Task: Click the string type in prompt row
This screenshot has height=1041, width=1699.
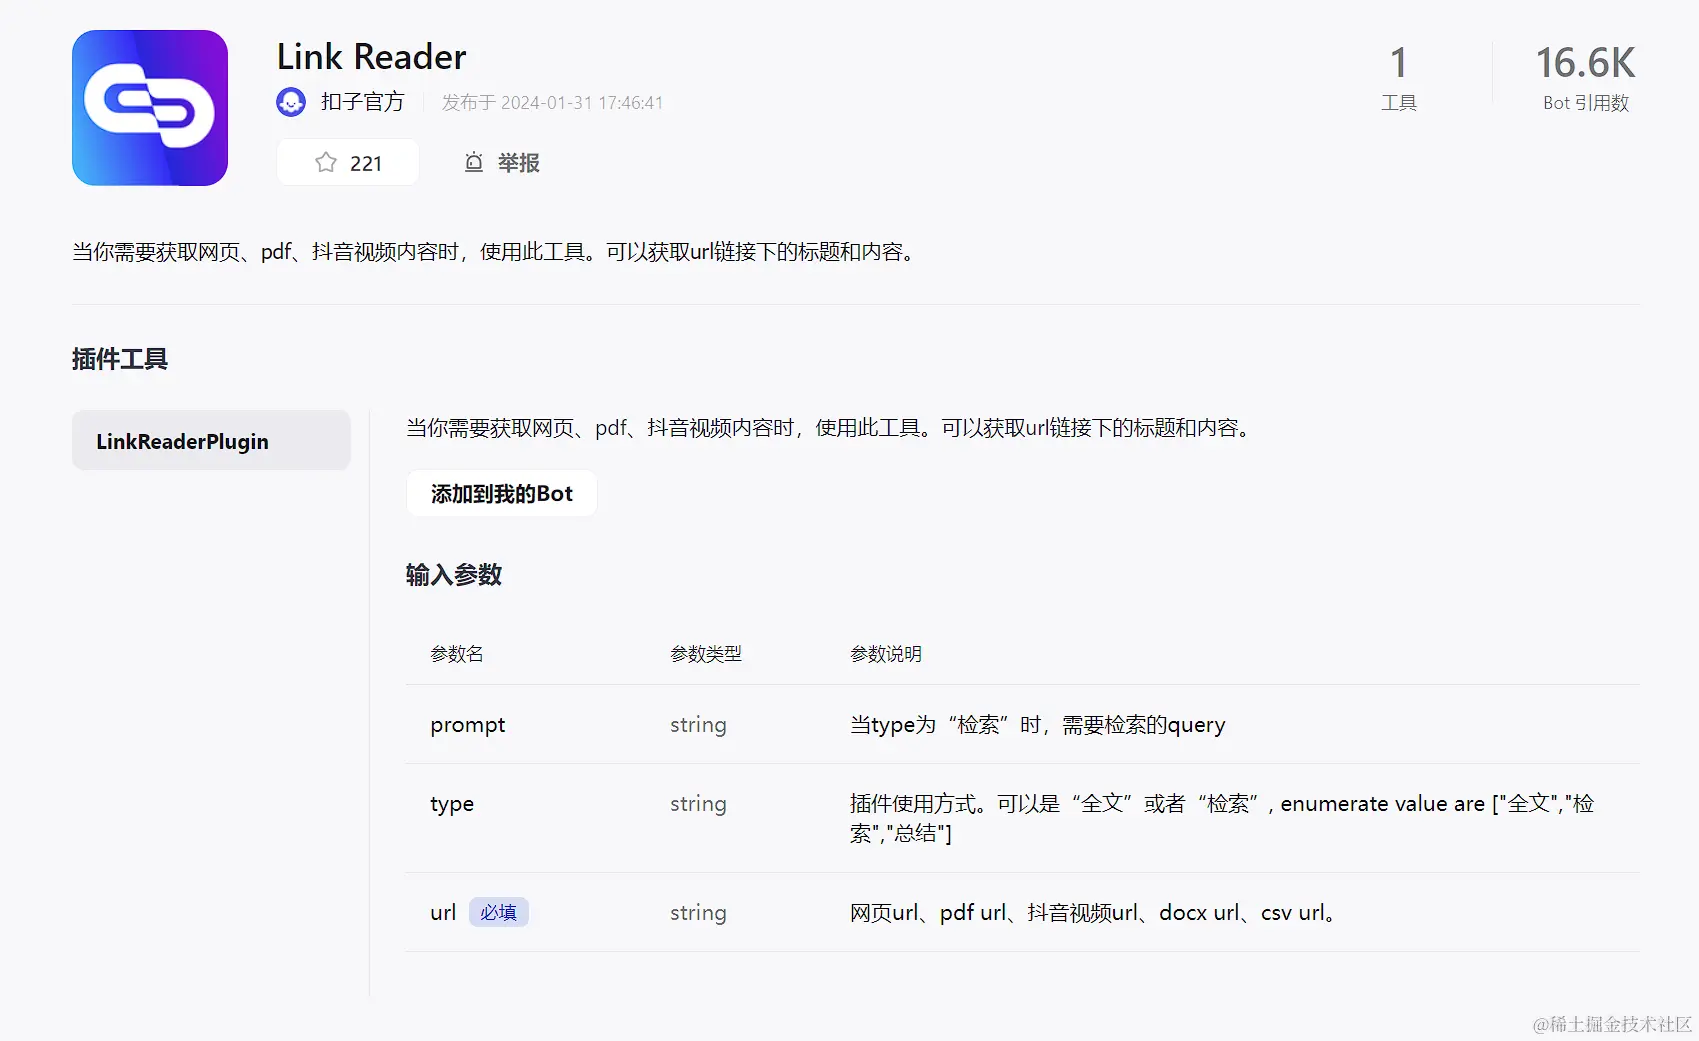Action: 698,725
